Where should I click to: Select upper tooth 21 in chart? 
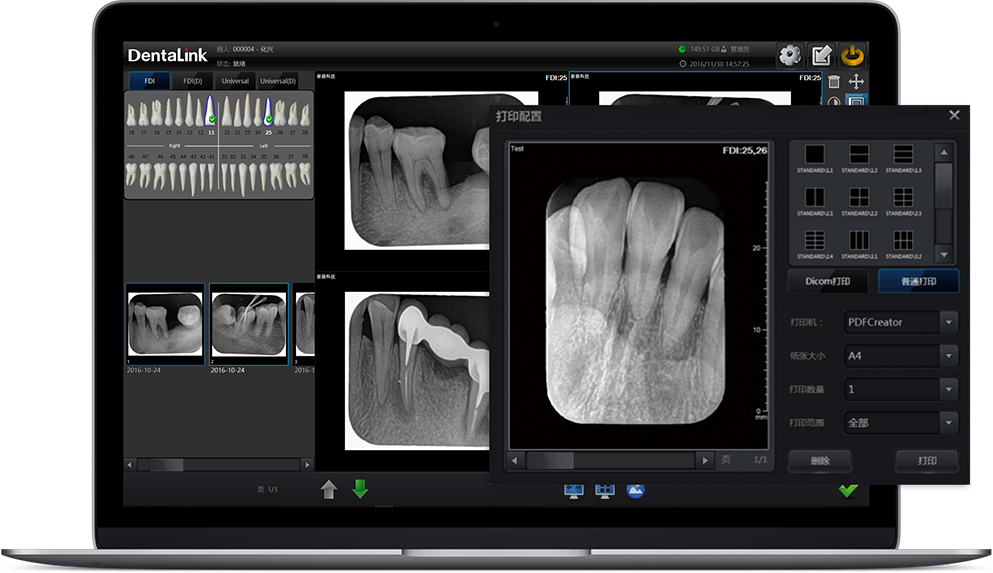227,111
